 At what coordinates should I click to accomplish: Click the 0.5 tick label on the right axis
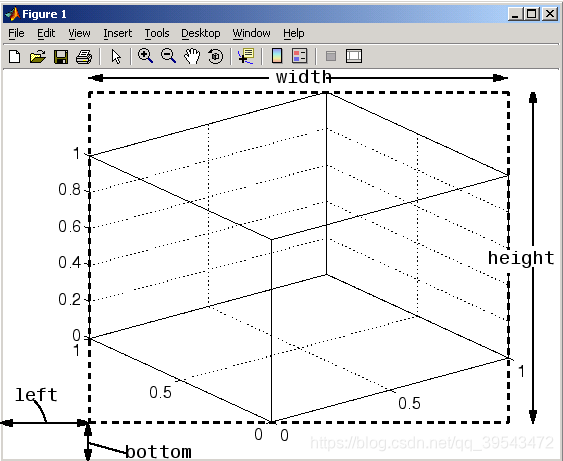[x=409, y=404]
